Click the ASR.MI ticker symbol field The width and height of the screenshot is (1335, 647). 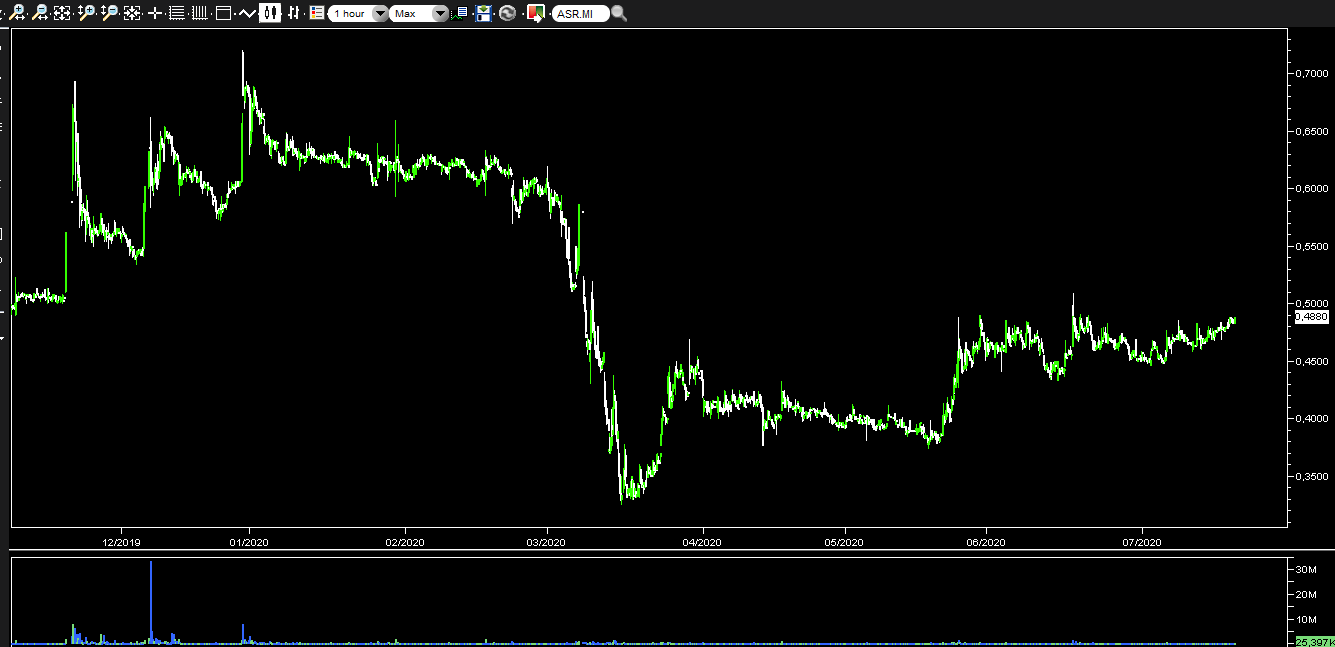pos(580,13)
